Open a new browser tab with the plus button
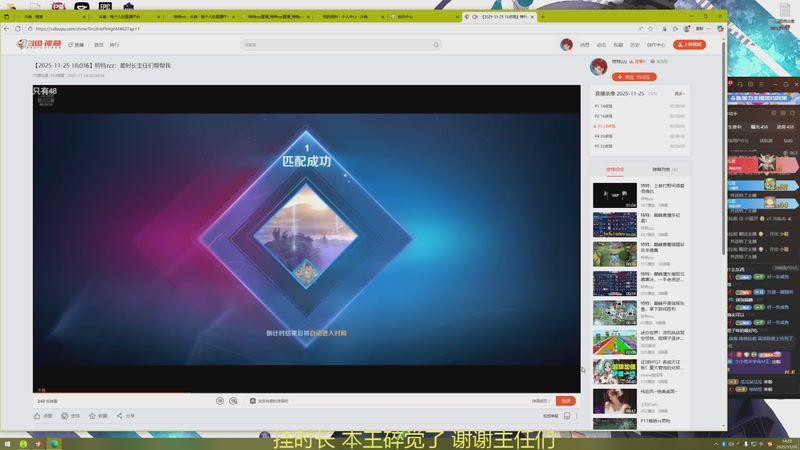 (542, 17)
